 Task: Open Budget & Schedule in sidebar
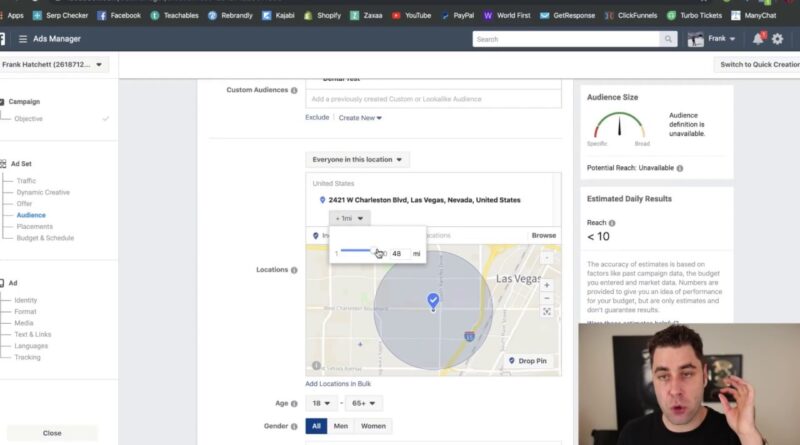tap(45, 238)
